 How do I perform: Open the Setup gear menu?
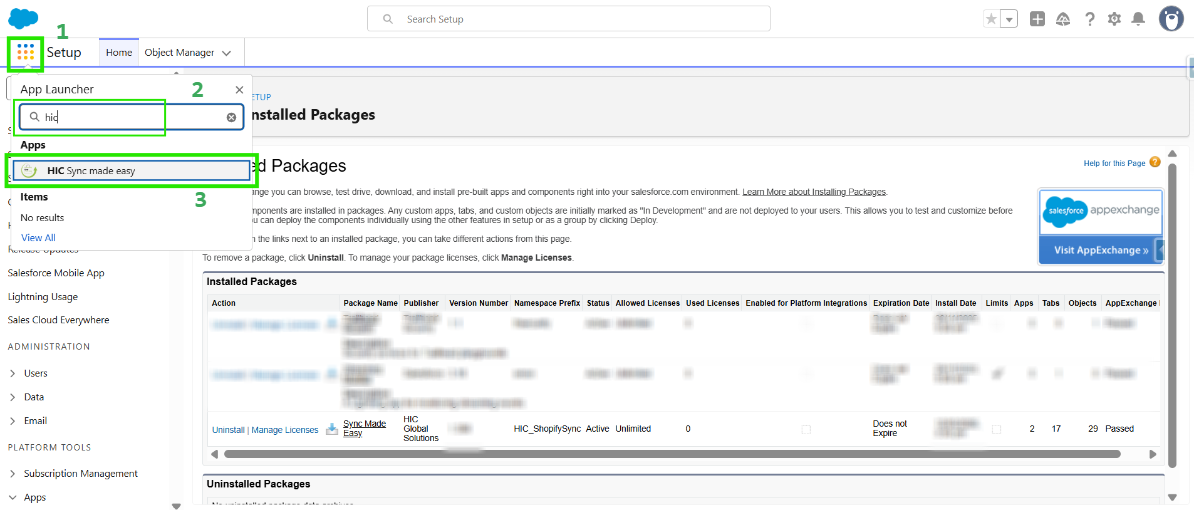pos(1114,19)
